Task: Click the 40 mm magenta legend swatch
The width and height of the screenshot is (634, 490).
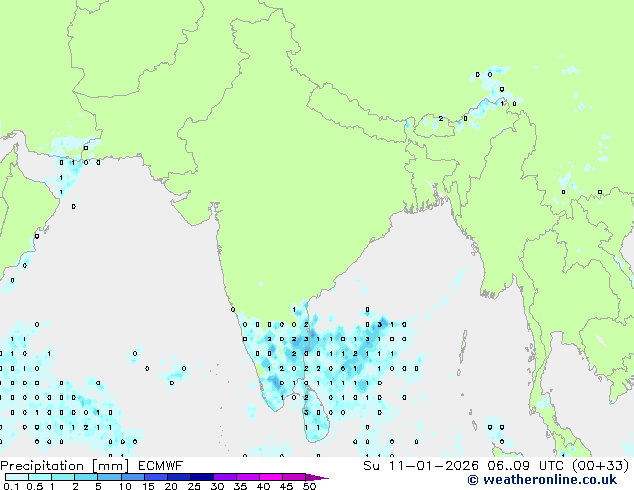Action: click(271, 477)
